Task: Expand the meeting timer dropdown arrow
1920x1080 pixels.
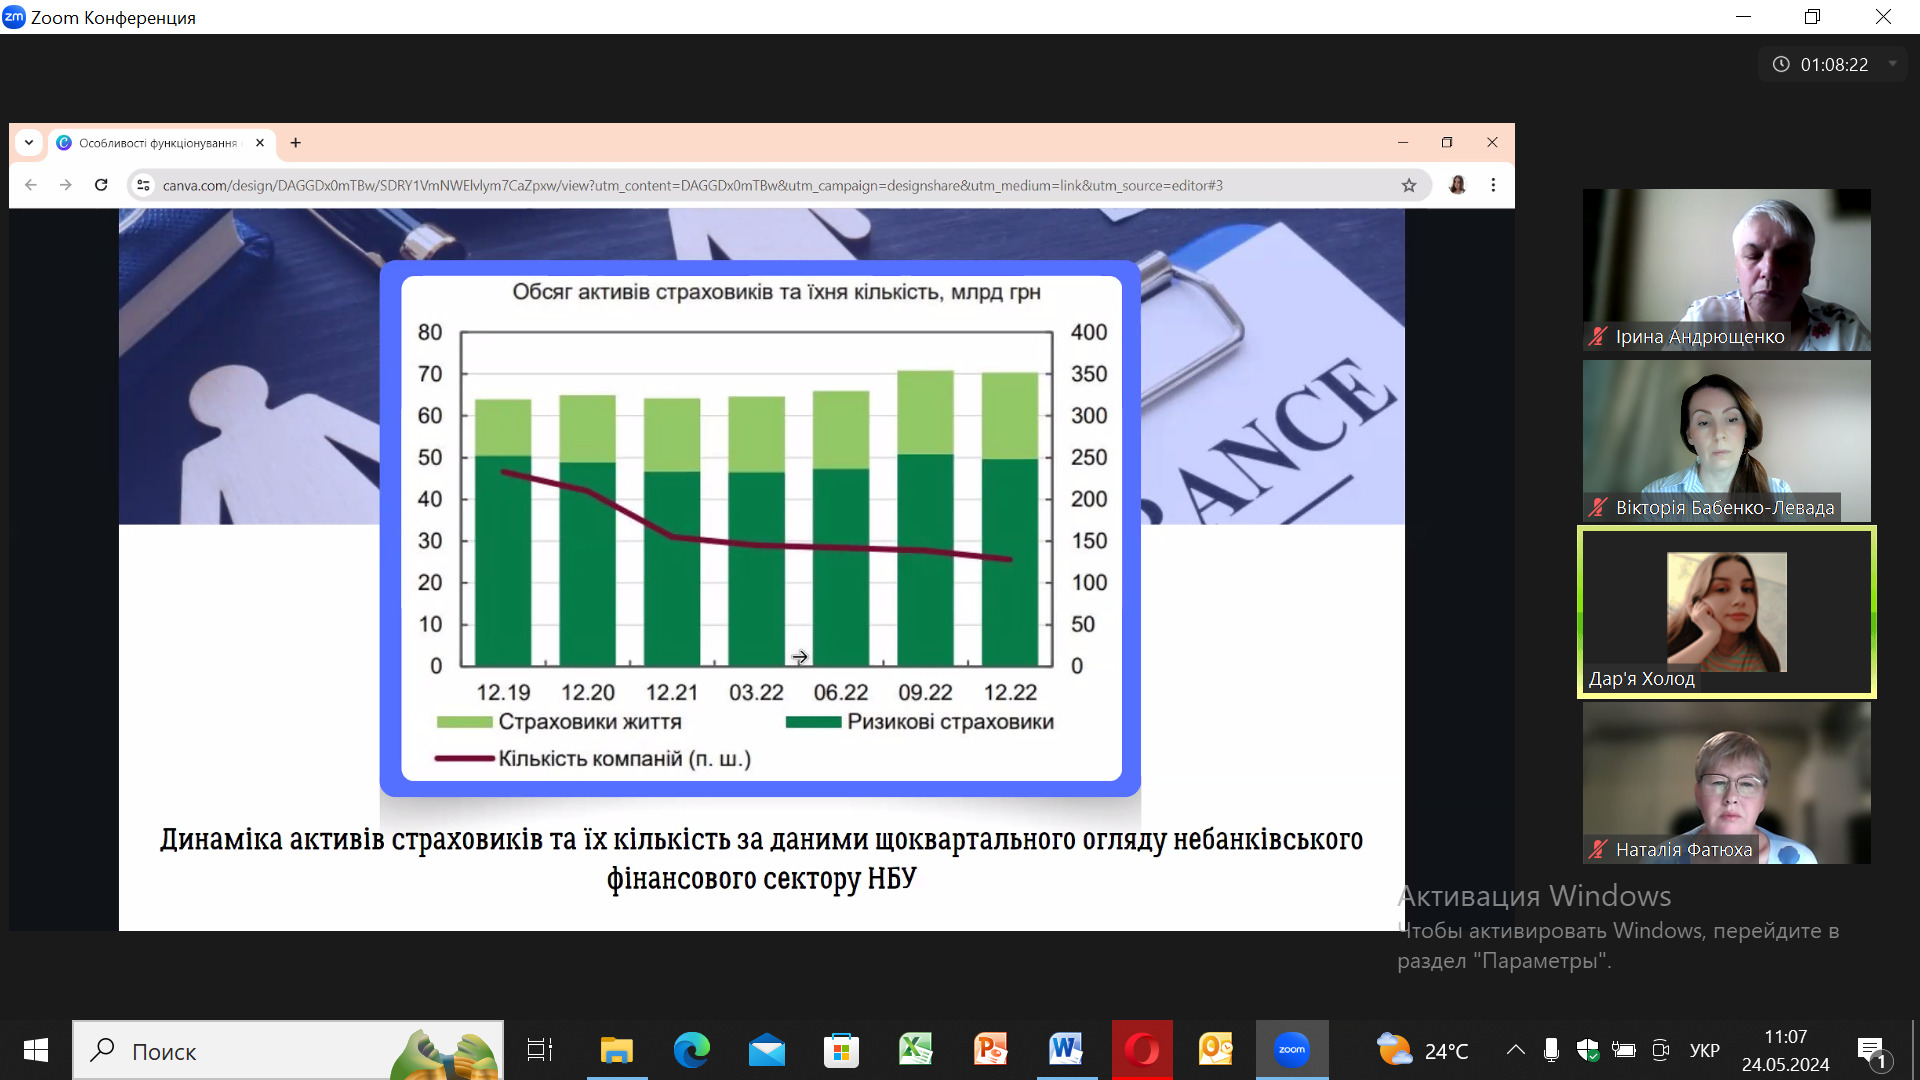Action: pos(1892,64)
